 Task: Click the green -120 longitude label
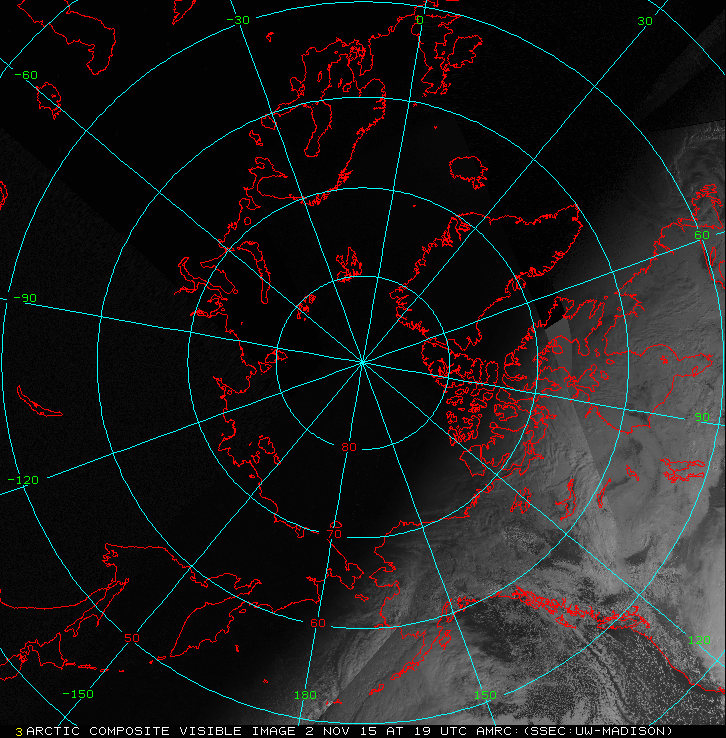(23, 480)
